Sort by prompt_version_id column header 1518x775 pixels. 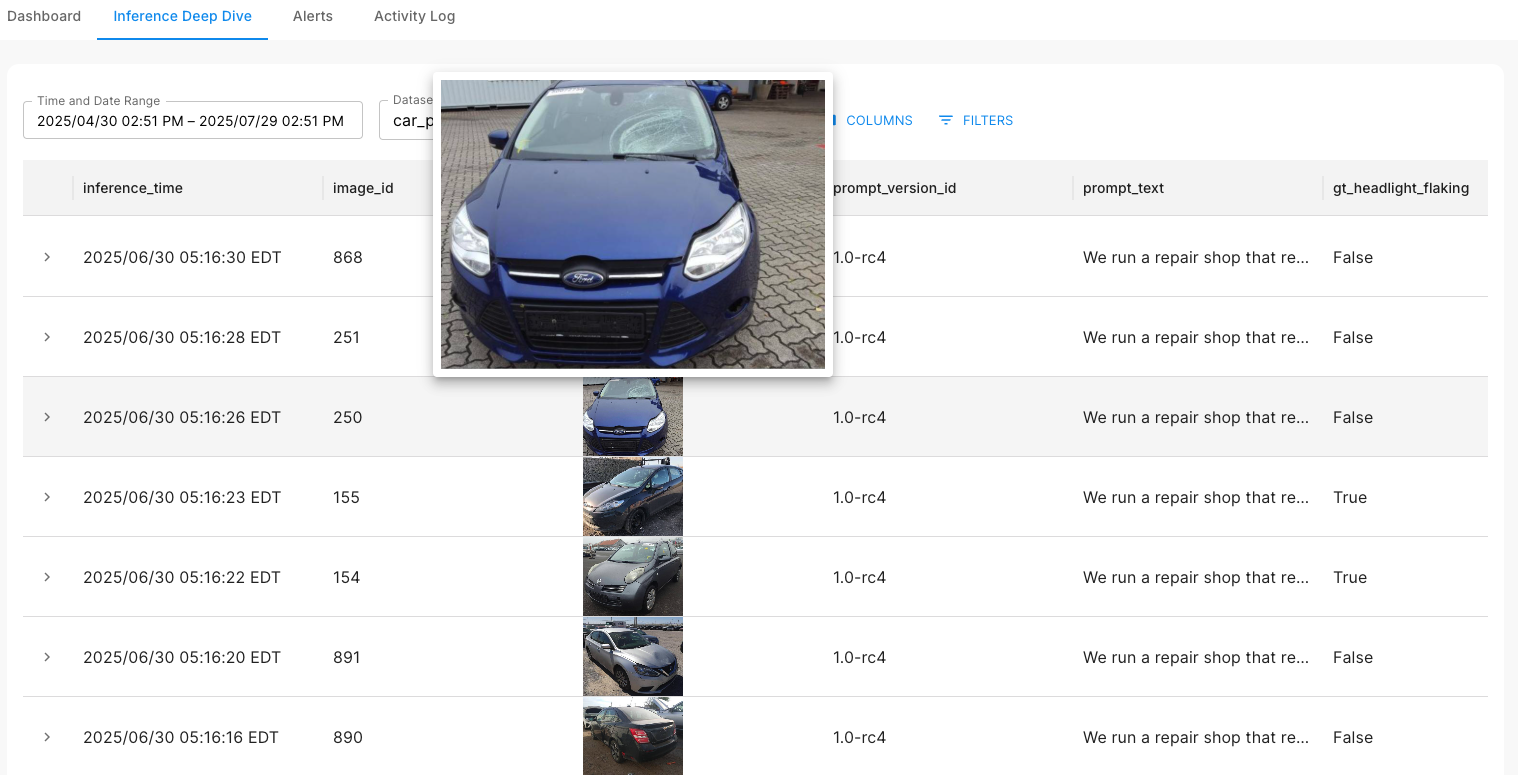point(894,188)
